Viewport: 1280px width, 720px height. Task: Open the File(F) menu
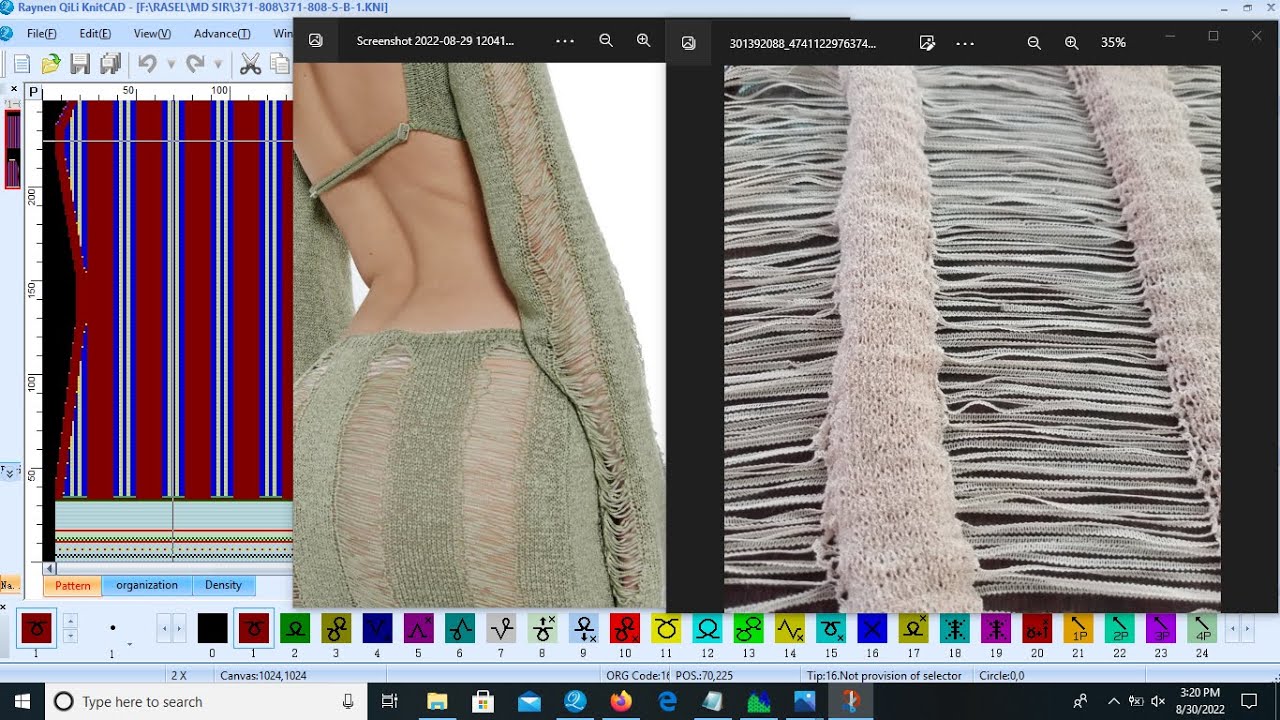tap(41, 33)
